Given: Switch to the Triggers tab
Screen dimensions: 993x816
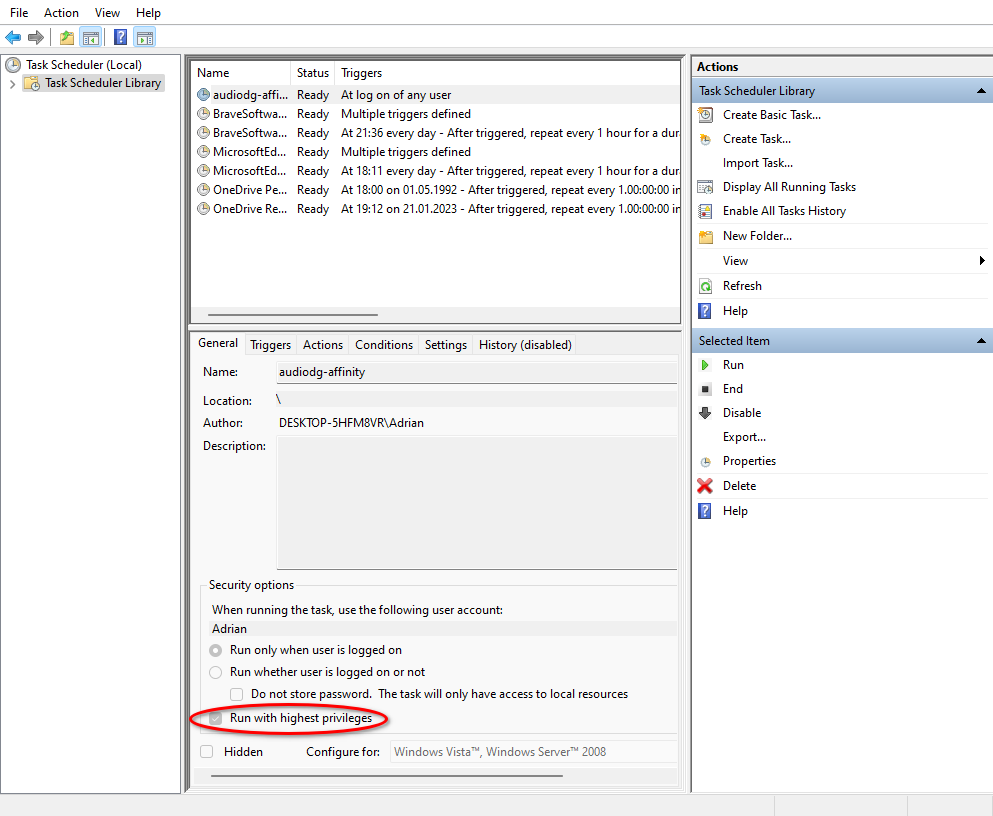Looking at the screenshot, I should tap(270, 344).
